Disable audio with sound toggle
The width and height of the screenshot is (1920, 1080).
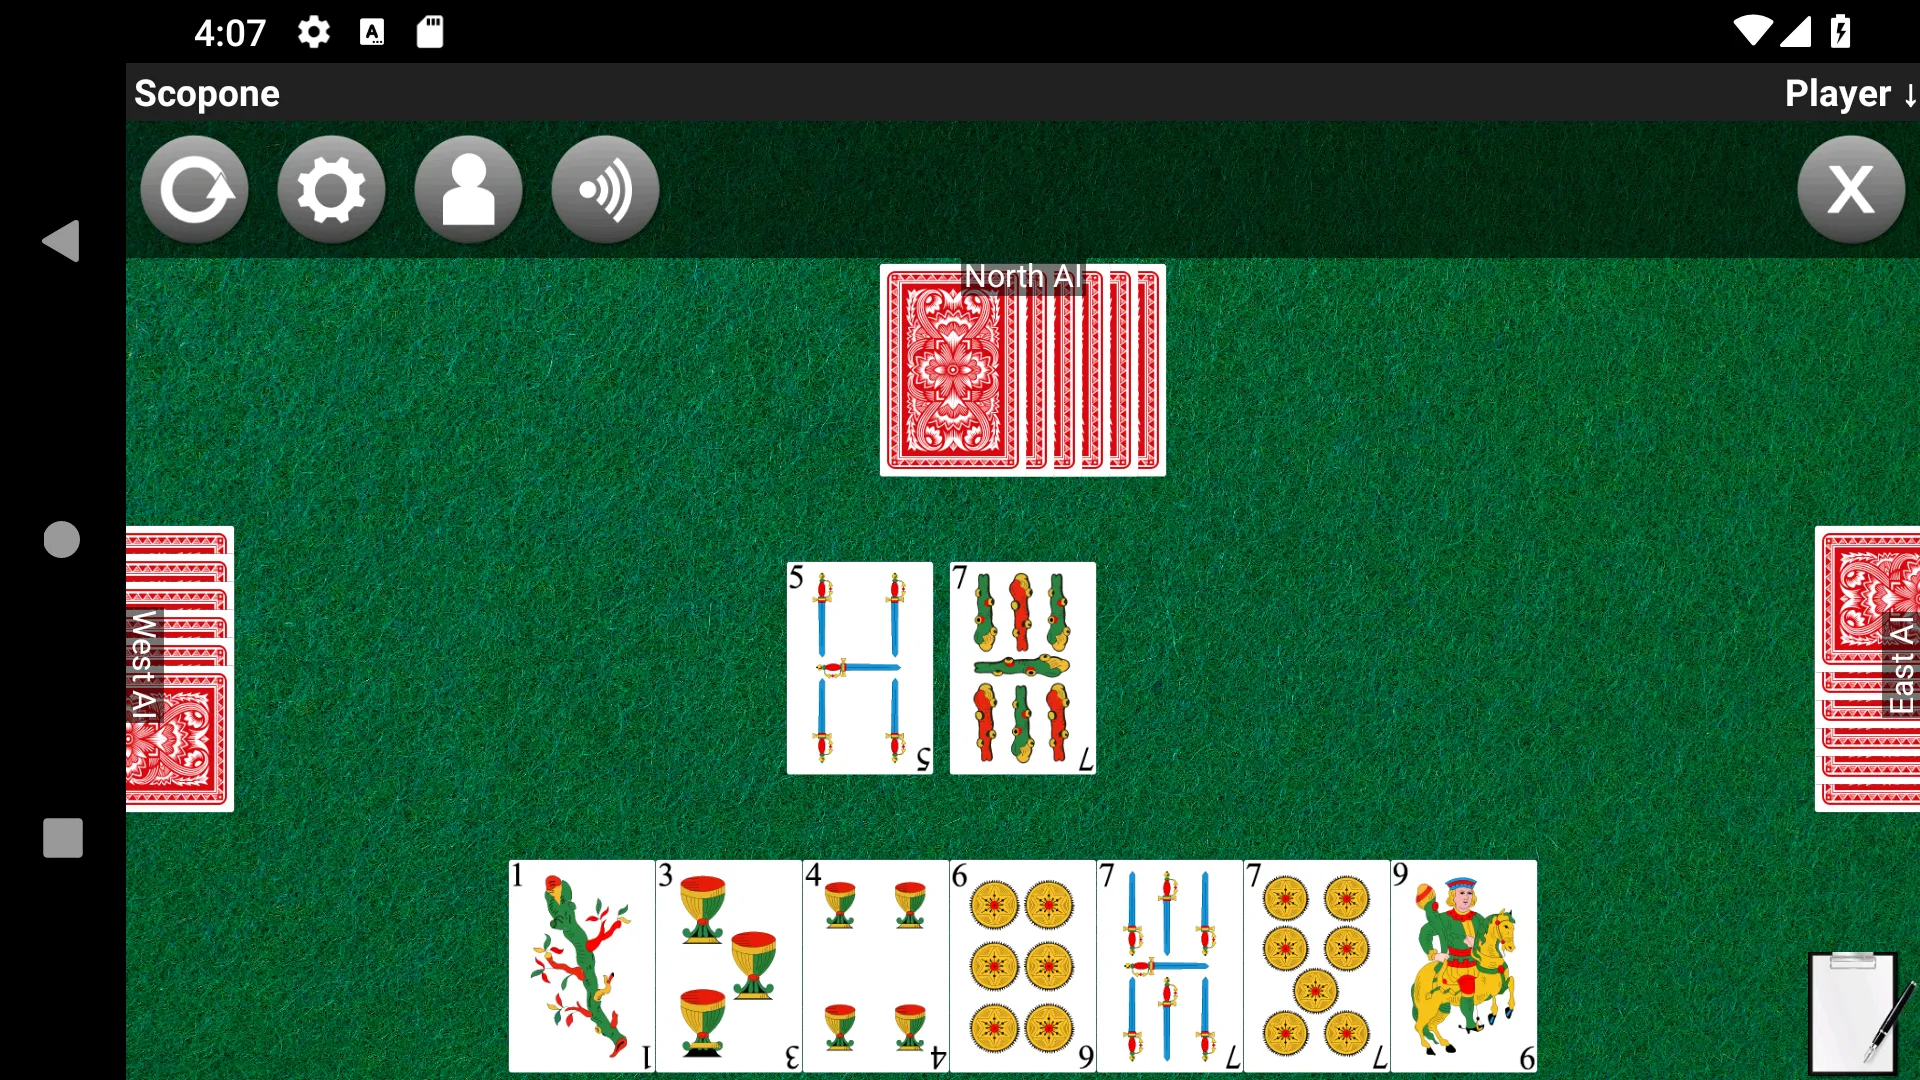(604, 189)
